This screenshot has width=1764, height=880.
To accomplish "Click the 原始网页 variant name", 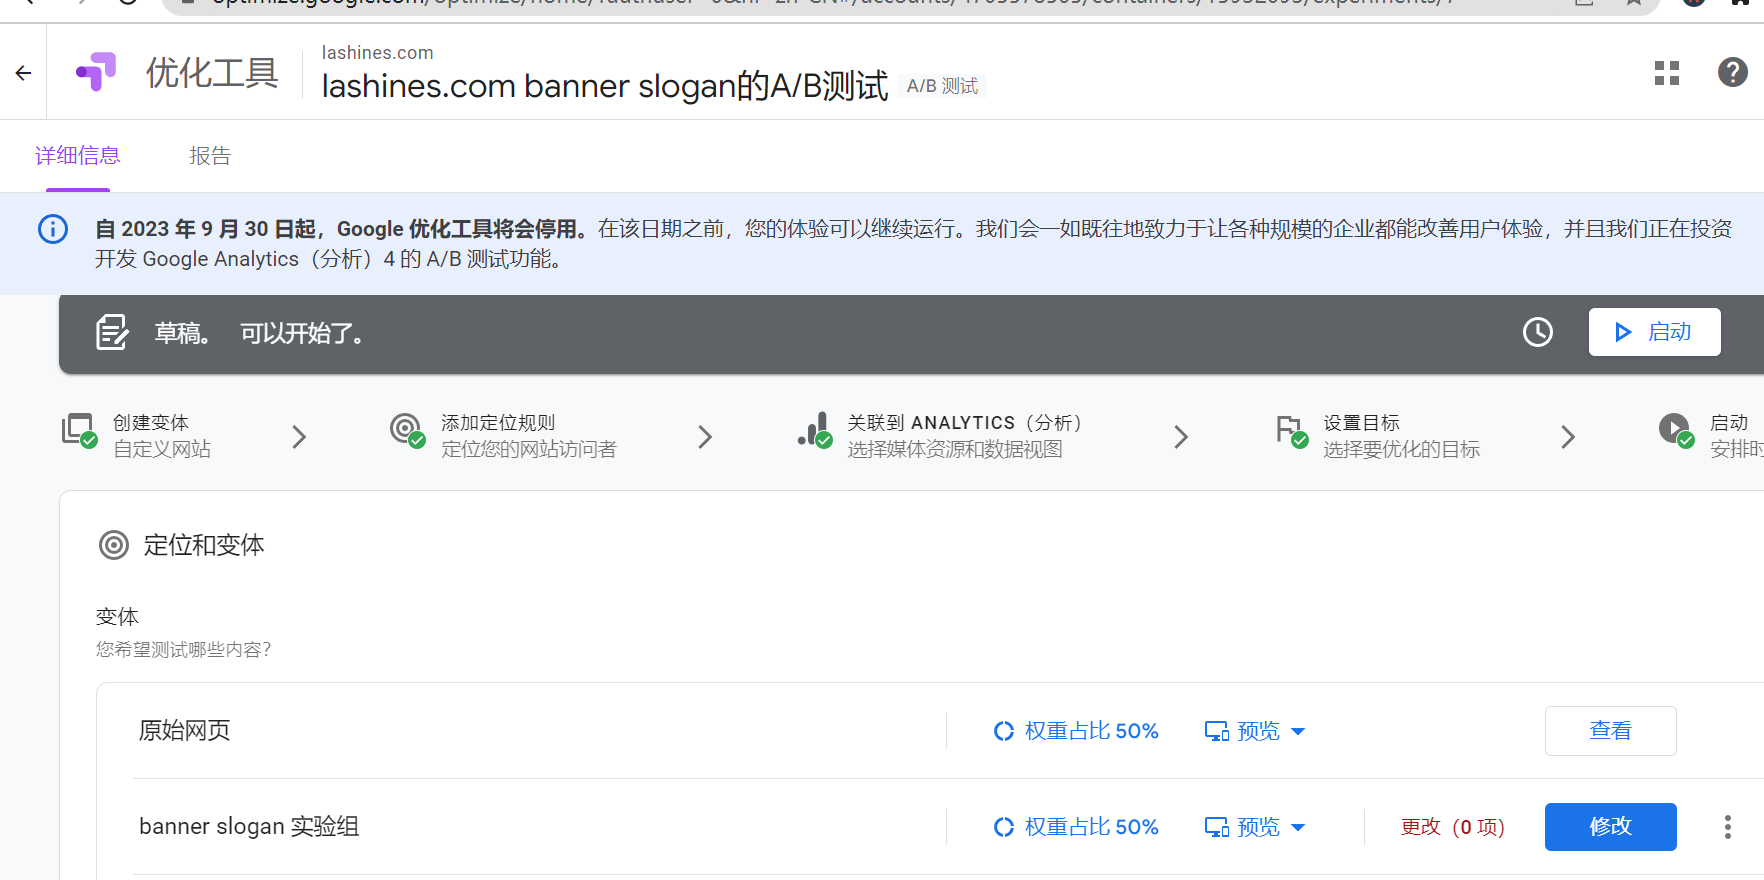I will coord(184,731).
